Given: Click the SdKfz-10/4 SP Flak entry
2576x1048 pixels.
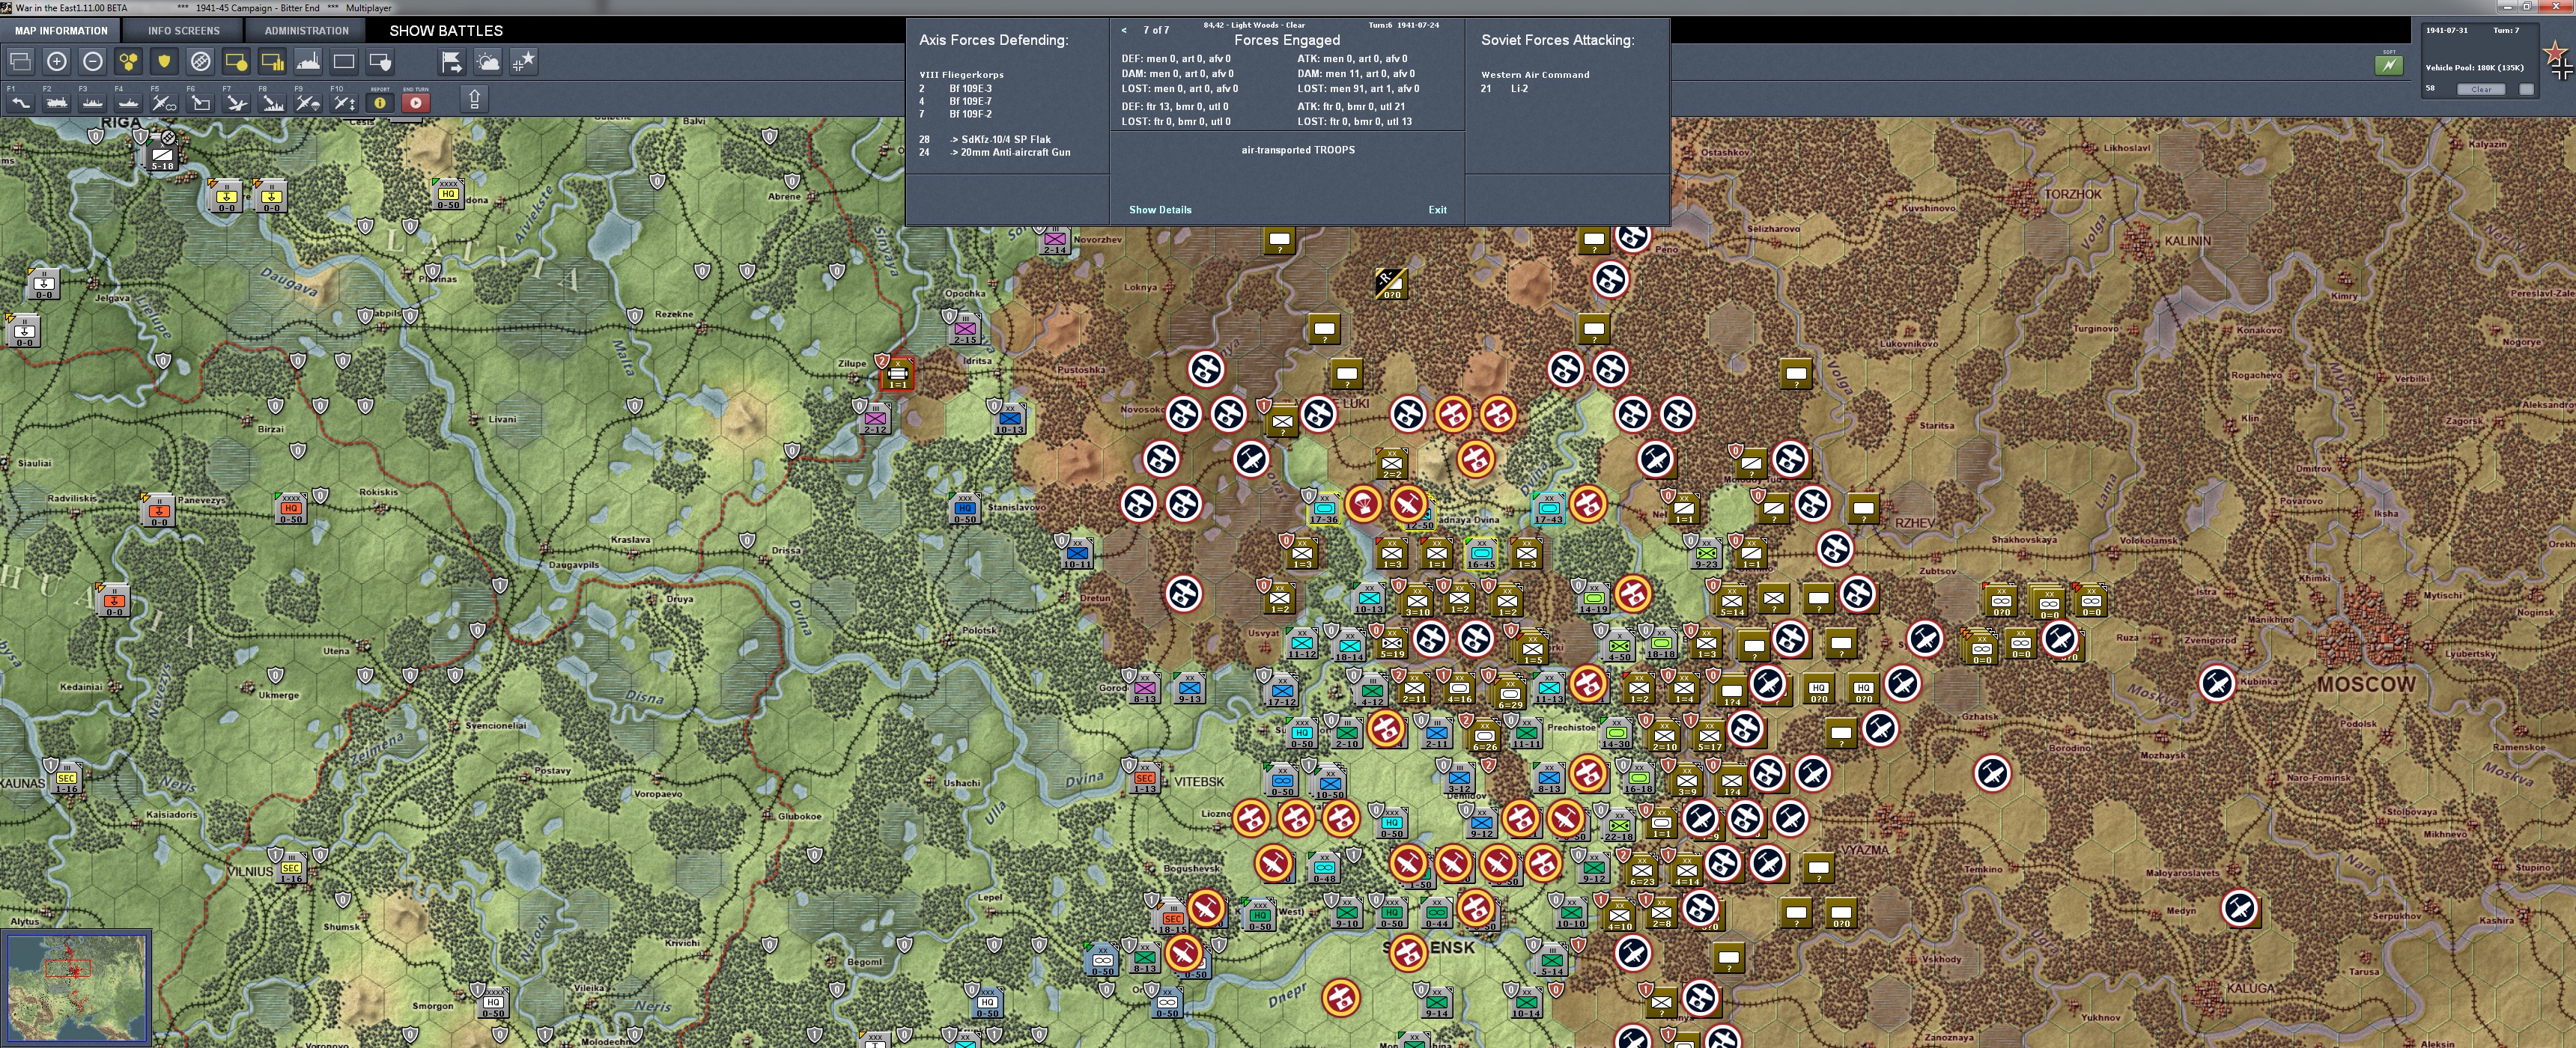Looking at the screenshot, I should point(1000,140).
